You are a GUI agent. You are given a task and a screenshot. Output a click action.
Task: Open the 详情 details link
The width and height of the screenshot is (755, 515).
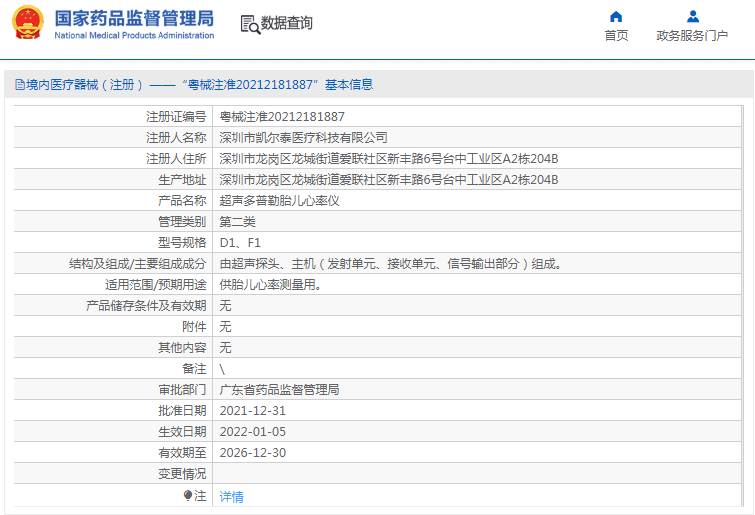[x=232, y=496]
